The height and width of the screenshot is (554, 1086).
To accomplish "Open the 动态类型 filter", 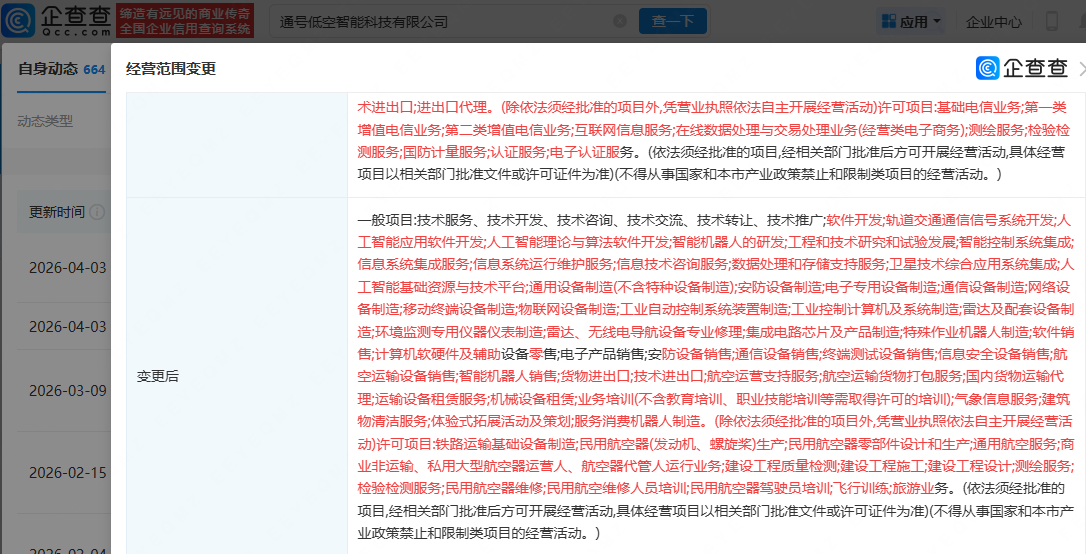I will coord(45,121).
